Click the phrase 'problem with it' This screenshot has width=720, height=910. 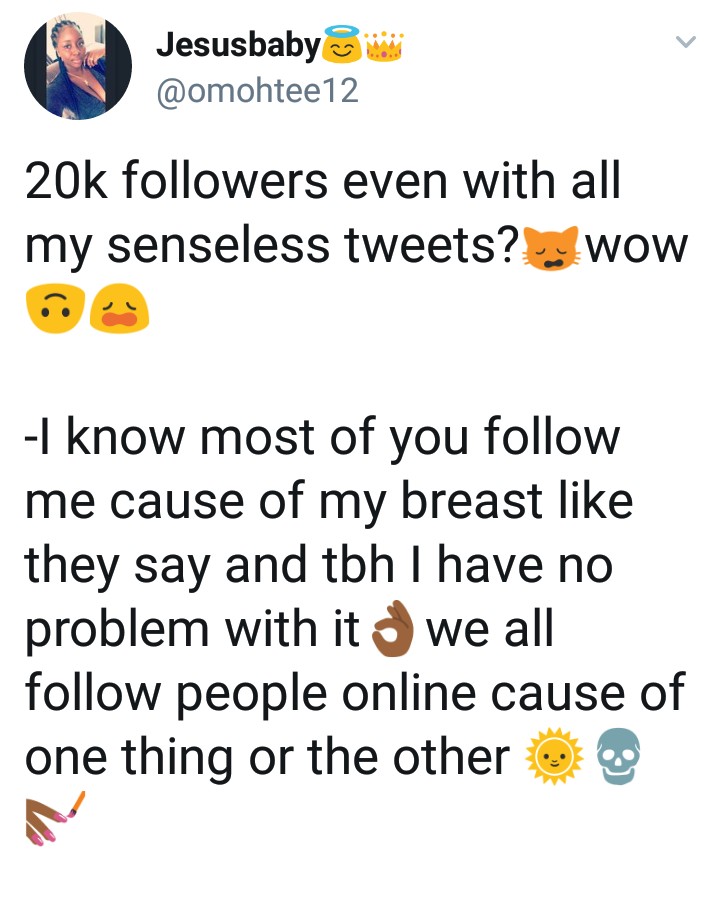pos(192,631)
